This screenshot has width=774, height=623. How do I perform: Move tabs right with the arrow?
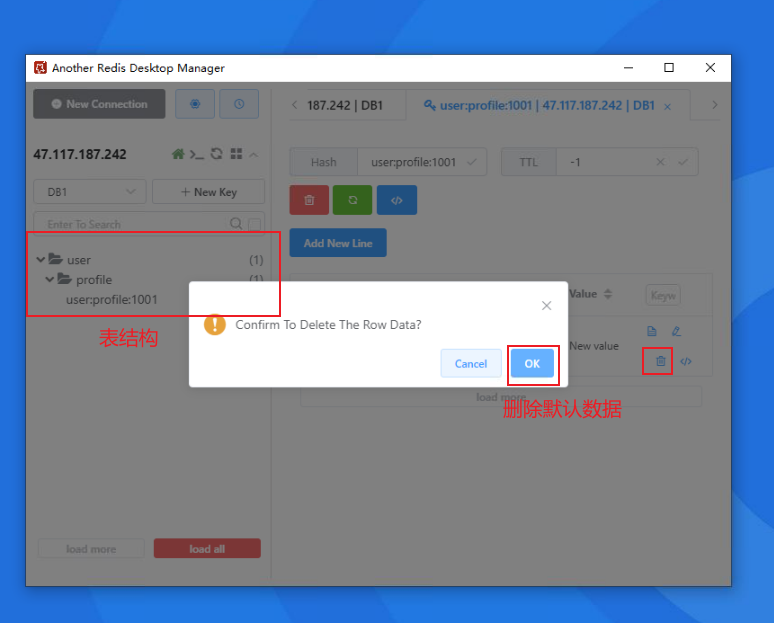(x=714, y=105)
